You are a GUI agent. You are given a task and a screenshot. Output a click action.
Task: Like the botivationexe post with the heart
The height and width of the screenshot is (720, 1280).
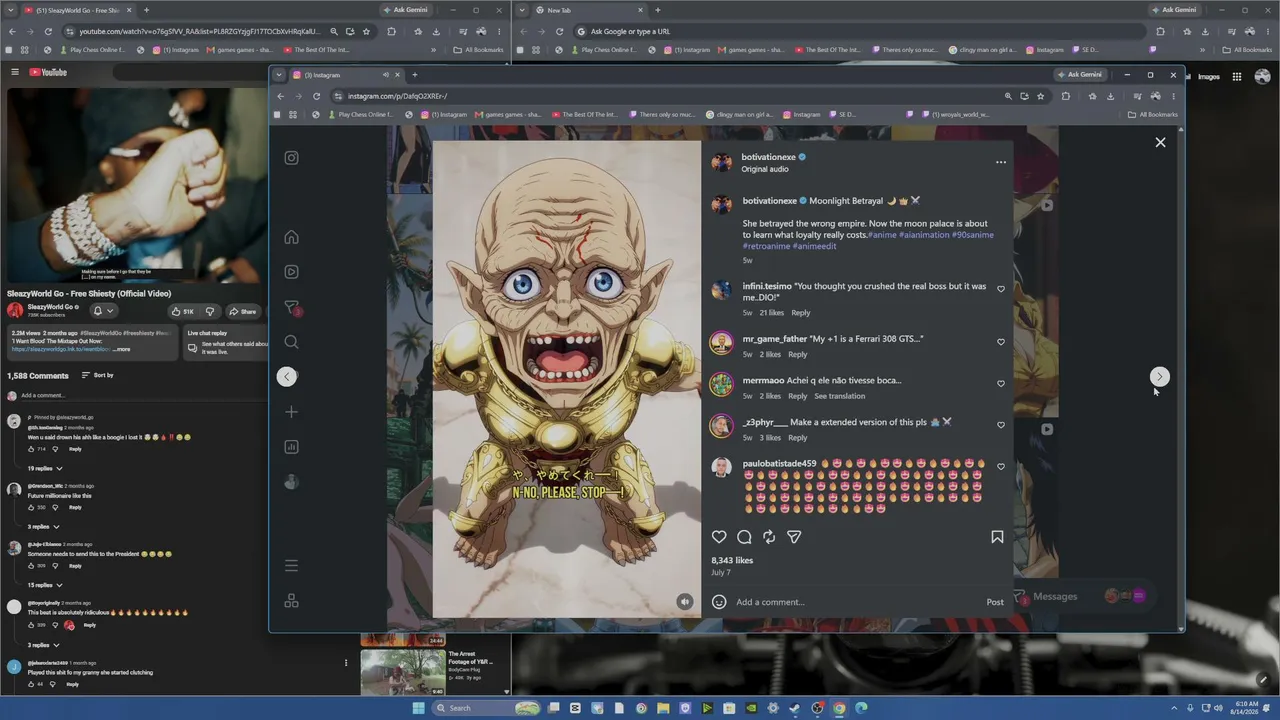(x=719, y=537)
